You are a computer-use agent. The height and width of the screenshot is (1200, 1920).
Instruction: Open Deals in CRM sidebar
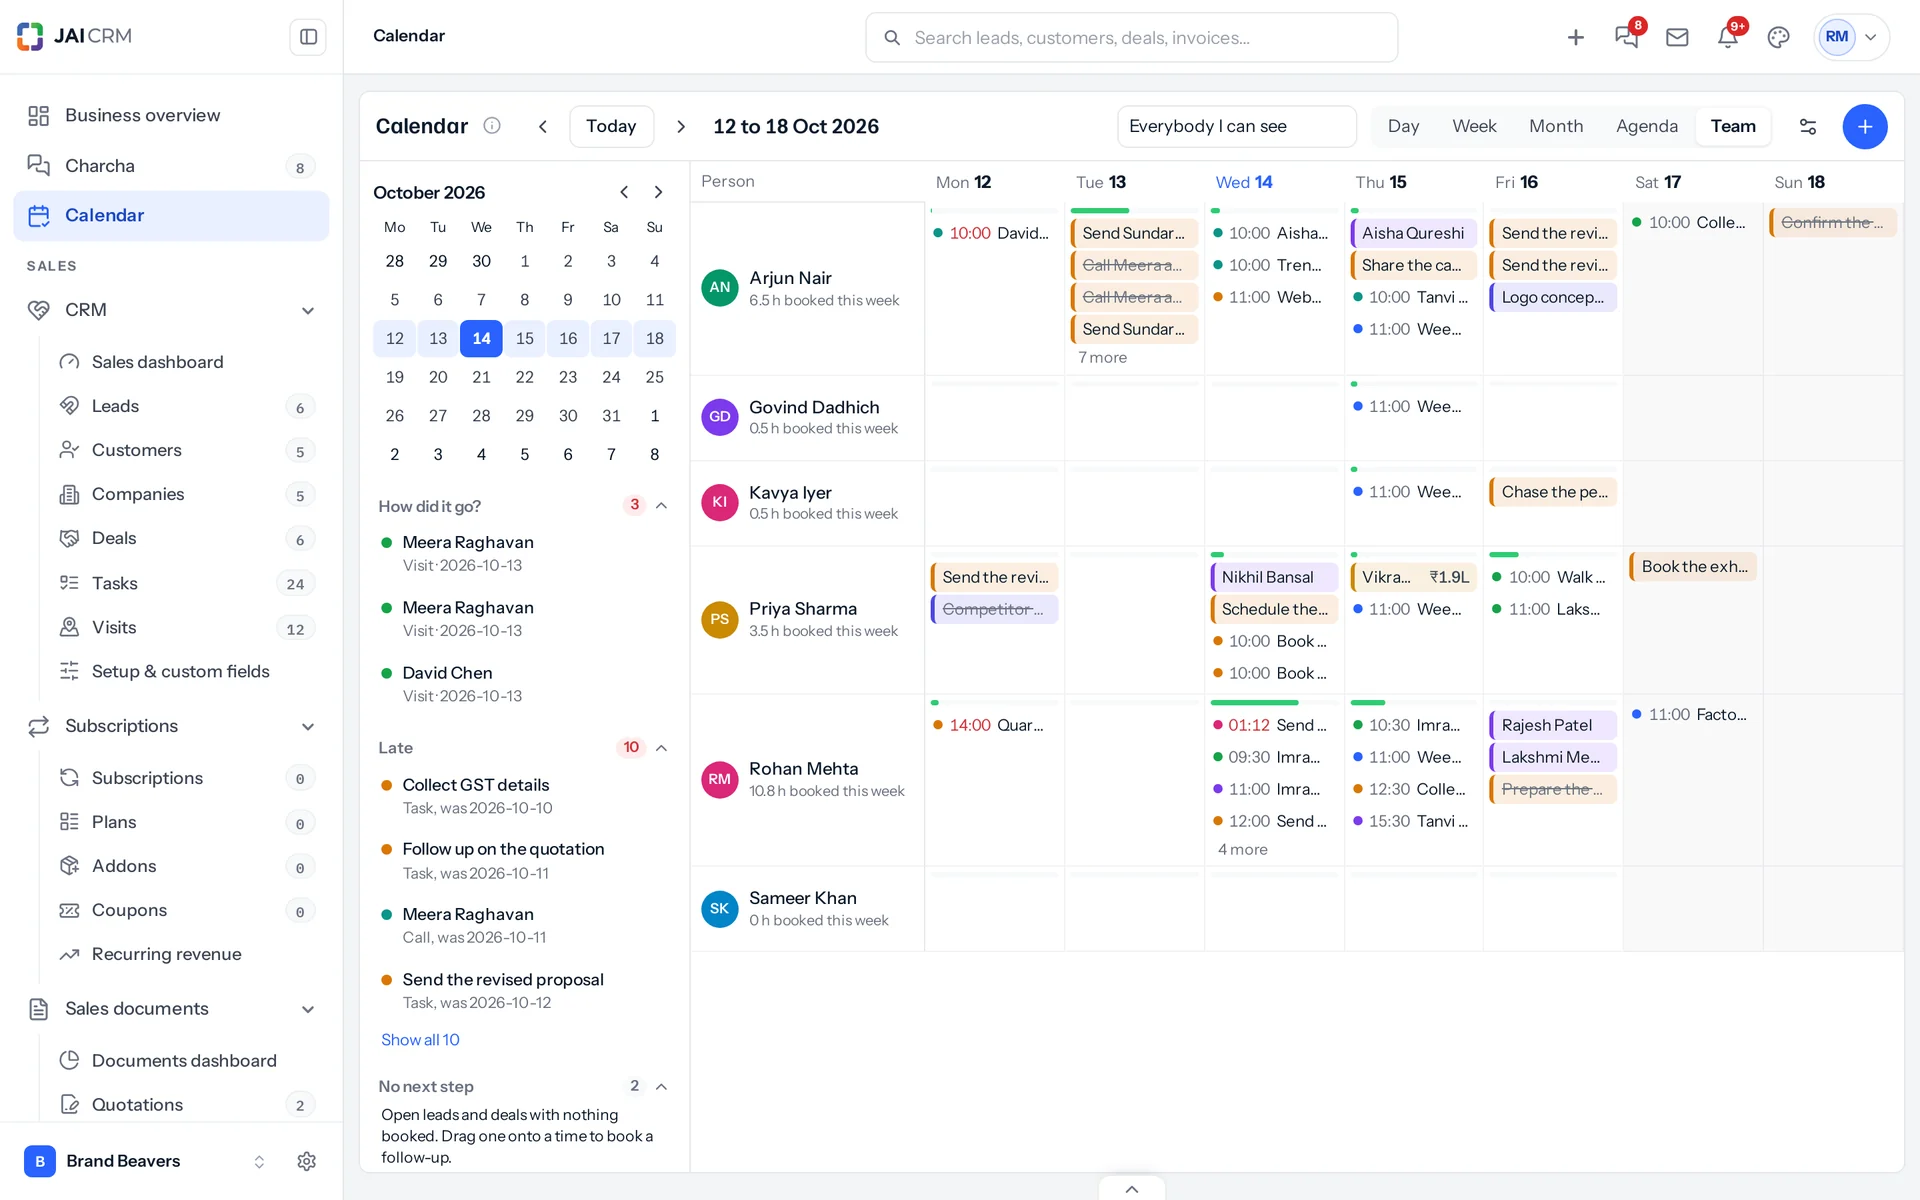click(185, 538)
